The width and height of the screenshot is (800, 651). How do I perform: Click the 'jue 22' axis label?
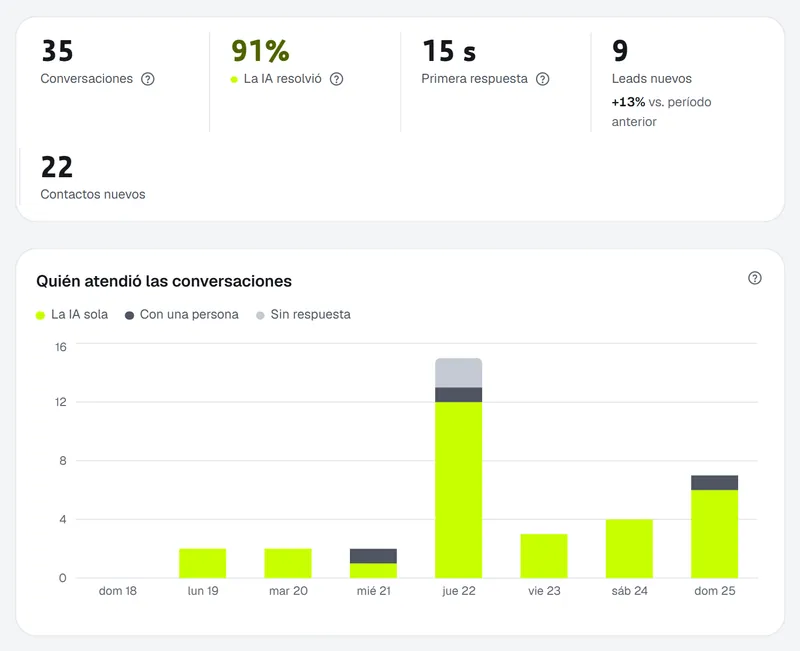pyautogui.click(x=459, y=591)
